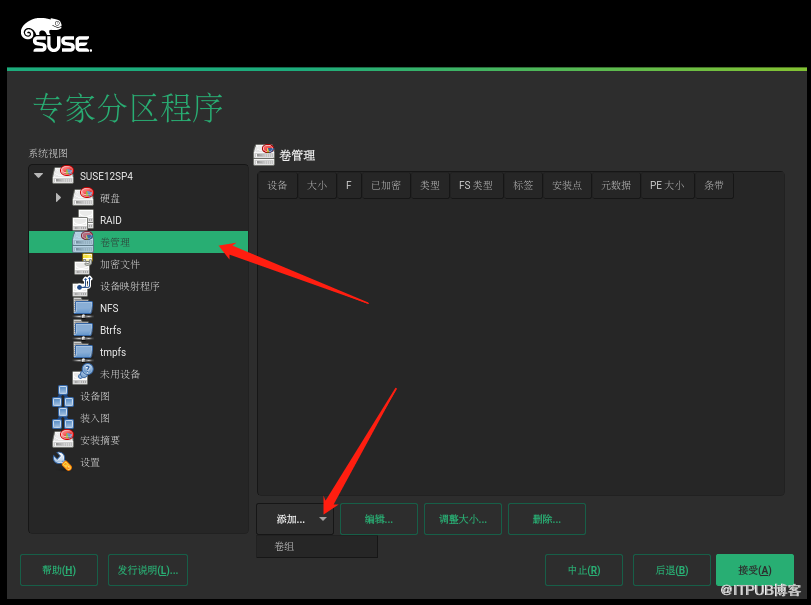
Task: Expand the 硬盘 tree node
Action: [x=58, y=197]
